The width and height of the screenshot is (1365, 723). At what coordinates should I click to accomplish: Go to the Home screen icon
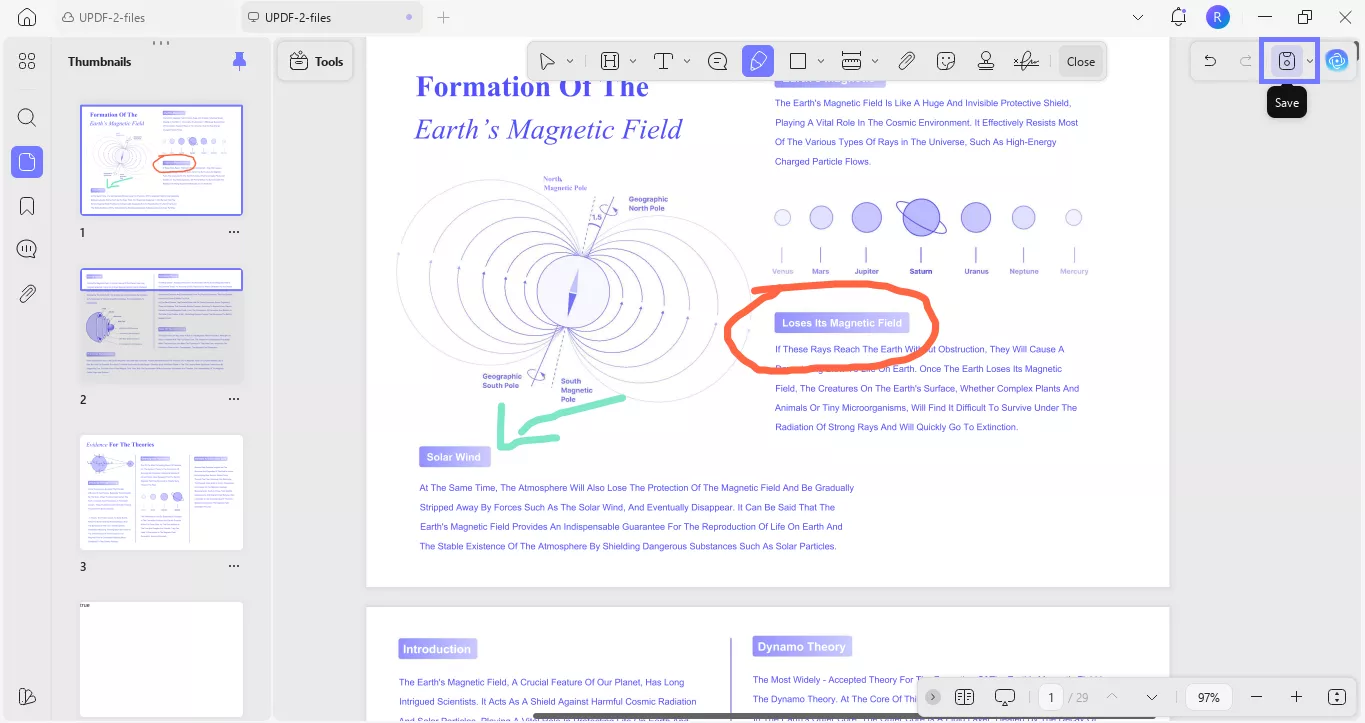pos(27,17)
